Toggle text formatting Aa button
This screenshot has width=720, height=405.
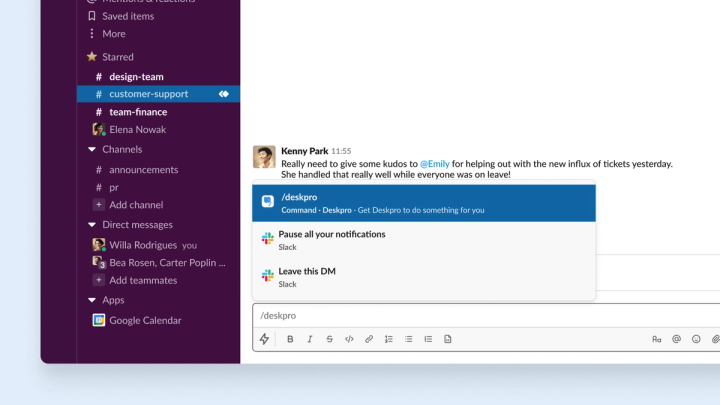657,339
